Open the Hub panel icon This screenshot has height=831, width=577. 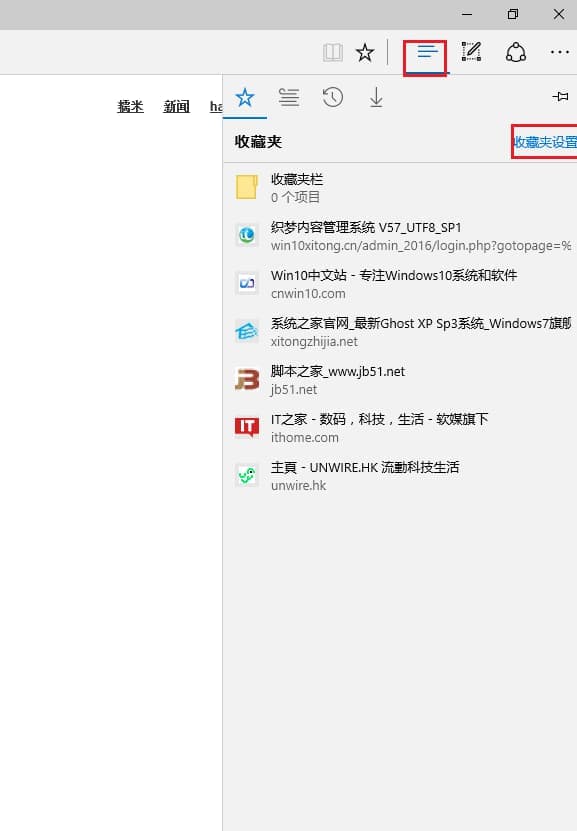(x=427, y=52)
